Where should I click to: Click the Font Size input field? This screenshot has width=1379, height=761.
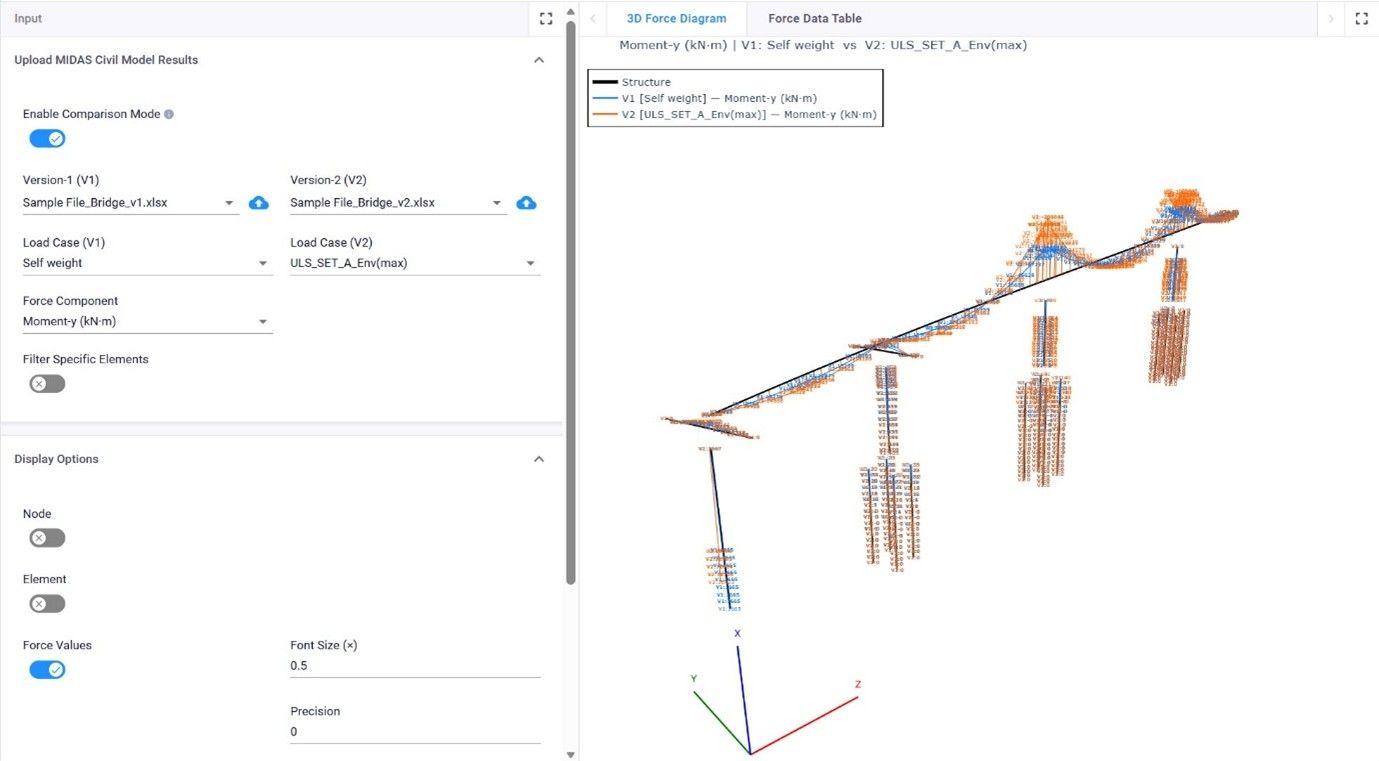[x=414, y=666]
